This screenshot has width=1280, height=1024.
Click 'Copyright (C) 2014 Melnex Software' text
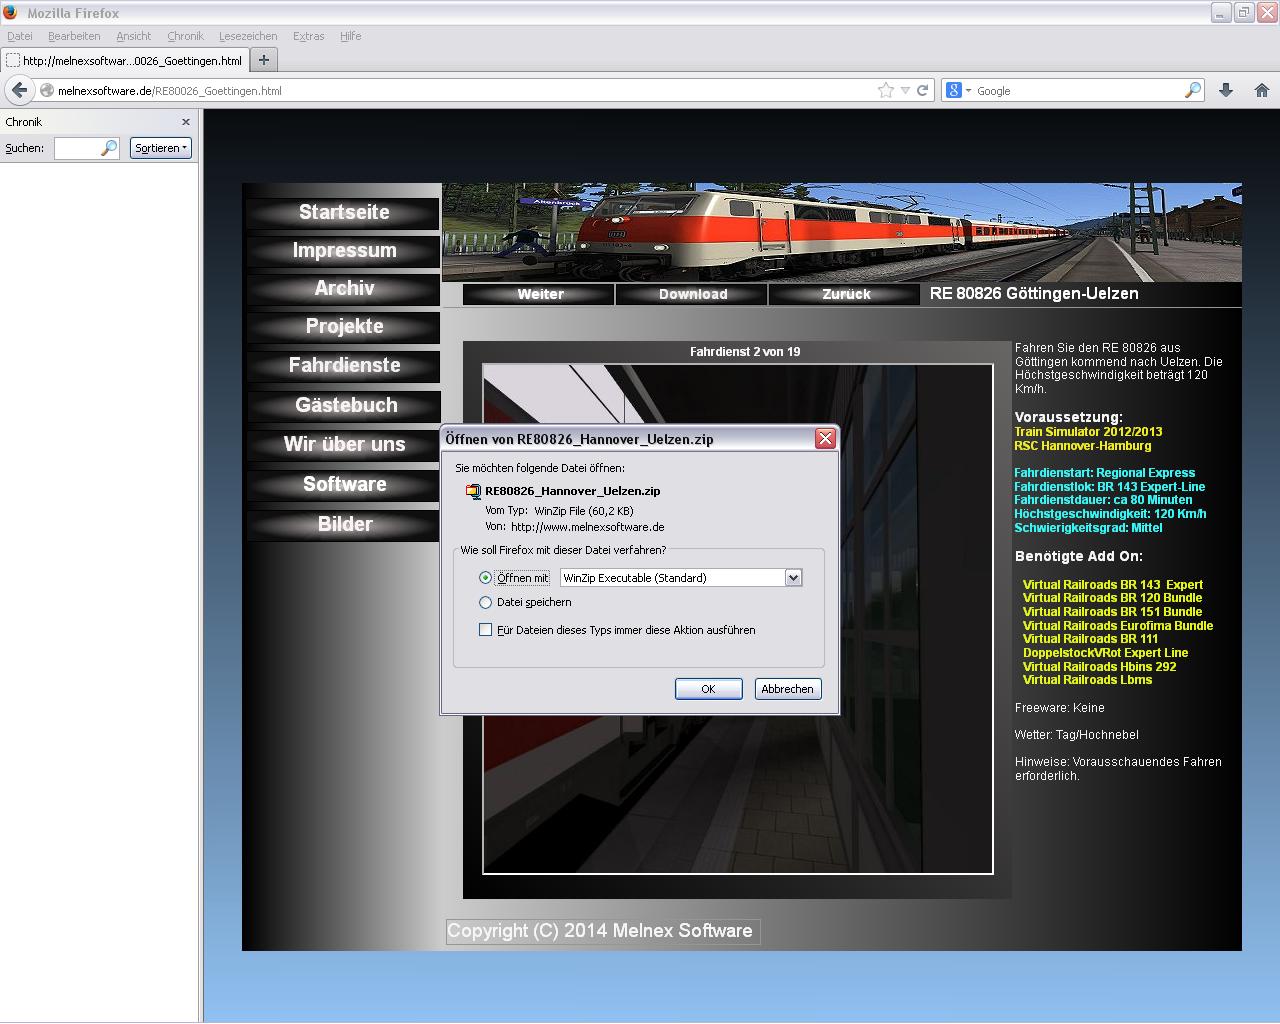600,931
